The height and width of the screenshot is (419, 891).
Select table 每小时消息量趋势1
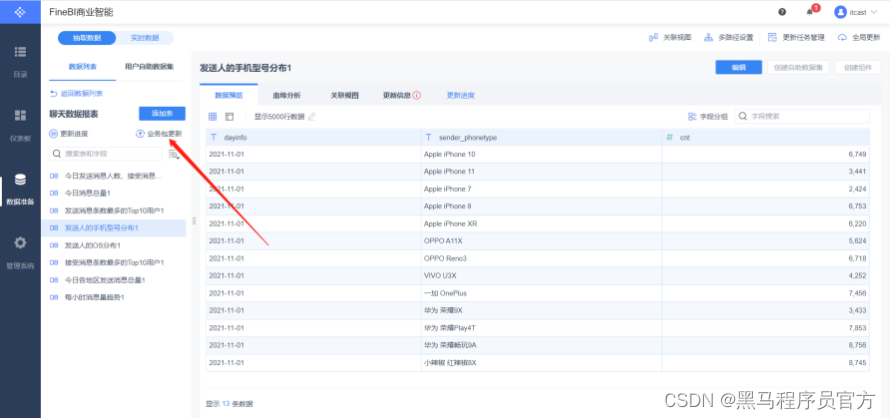tap(114, 297)
